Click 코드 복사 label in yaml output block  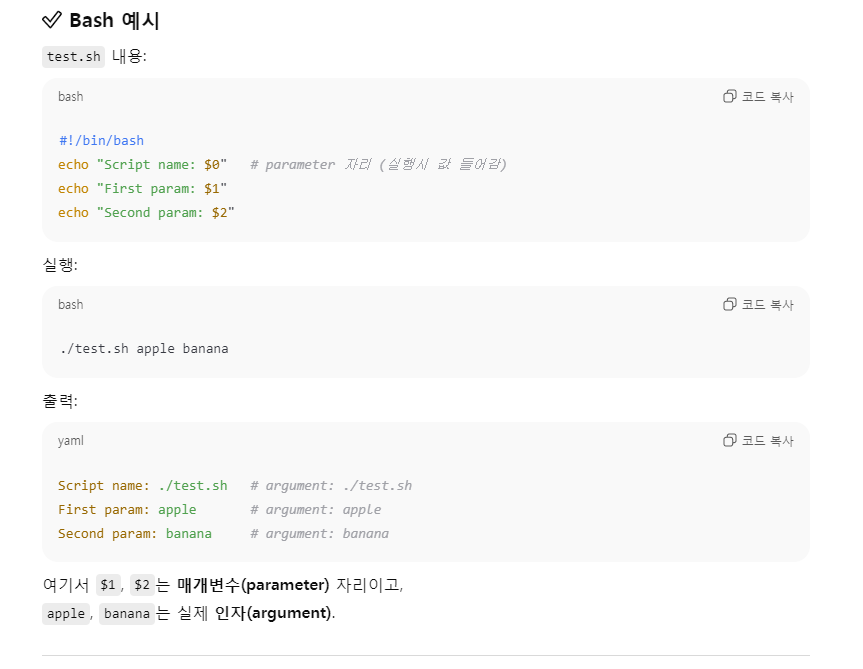[x=767, y=441]
